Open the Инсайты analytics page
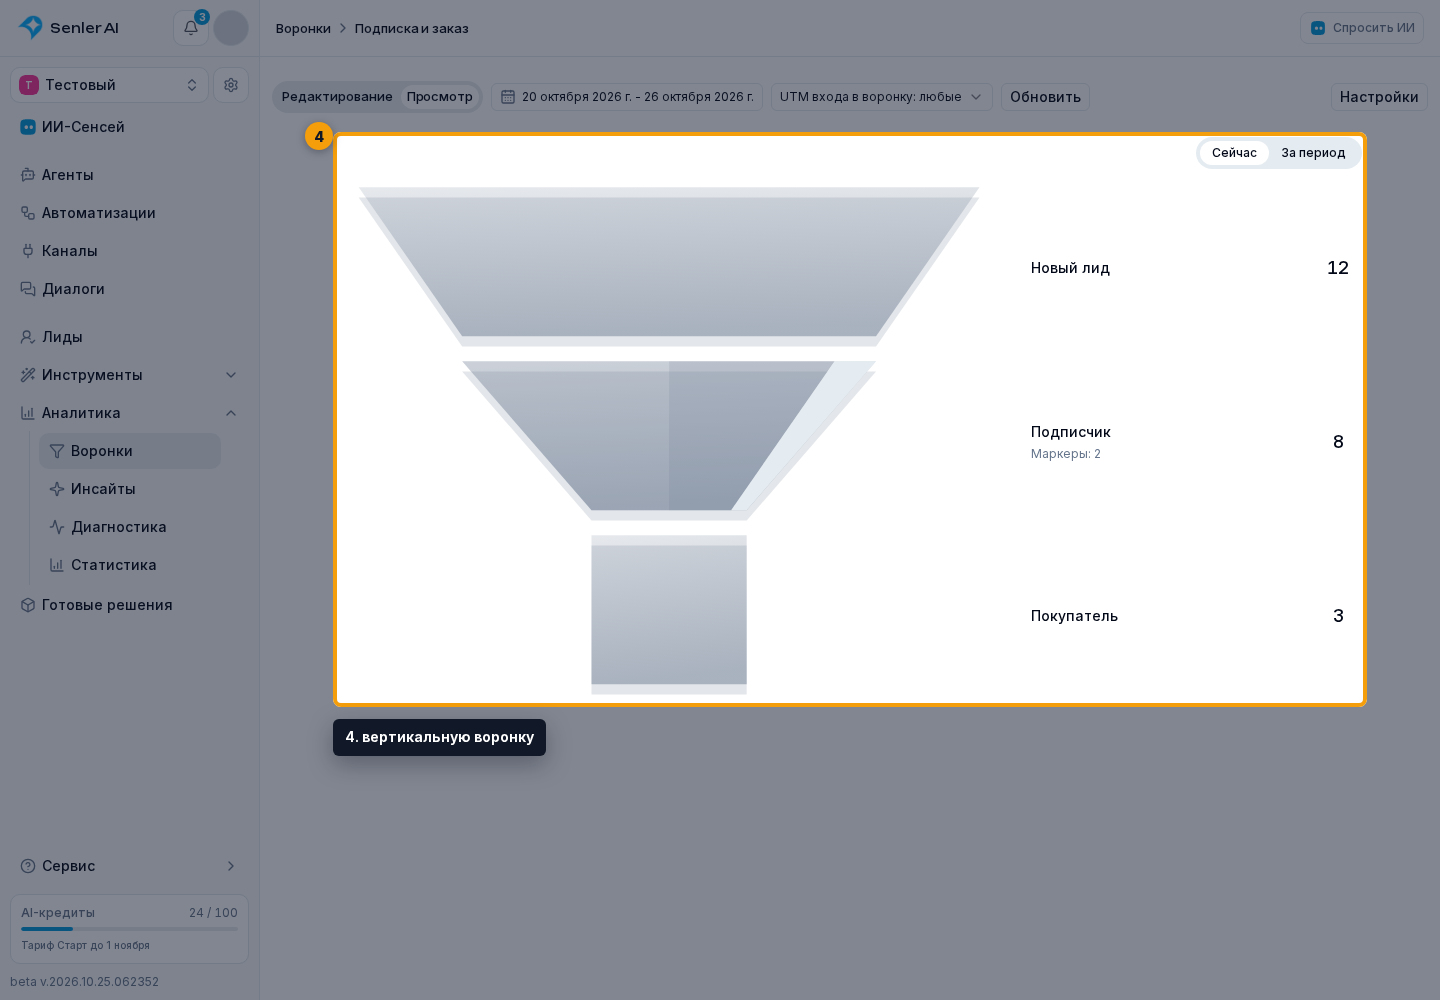Image resolution: width=1440 pixels, height=1000 pixels. click(x=130, y=489)
